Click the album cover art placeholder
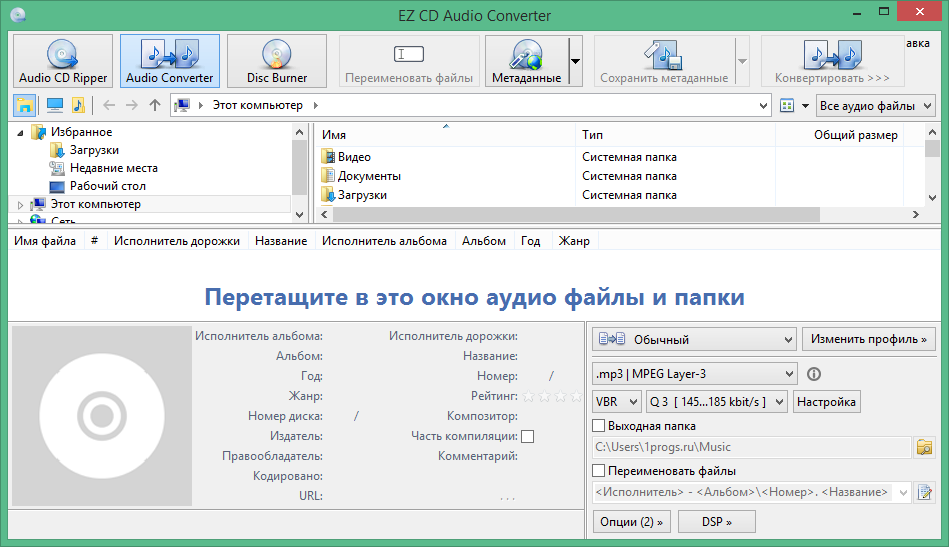The image size is (949, 547). 102,416
